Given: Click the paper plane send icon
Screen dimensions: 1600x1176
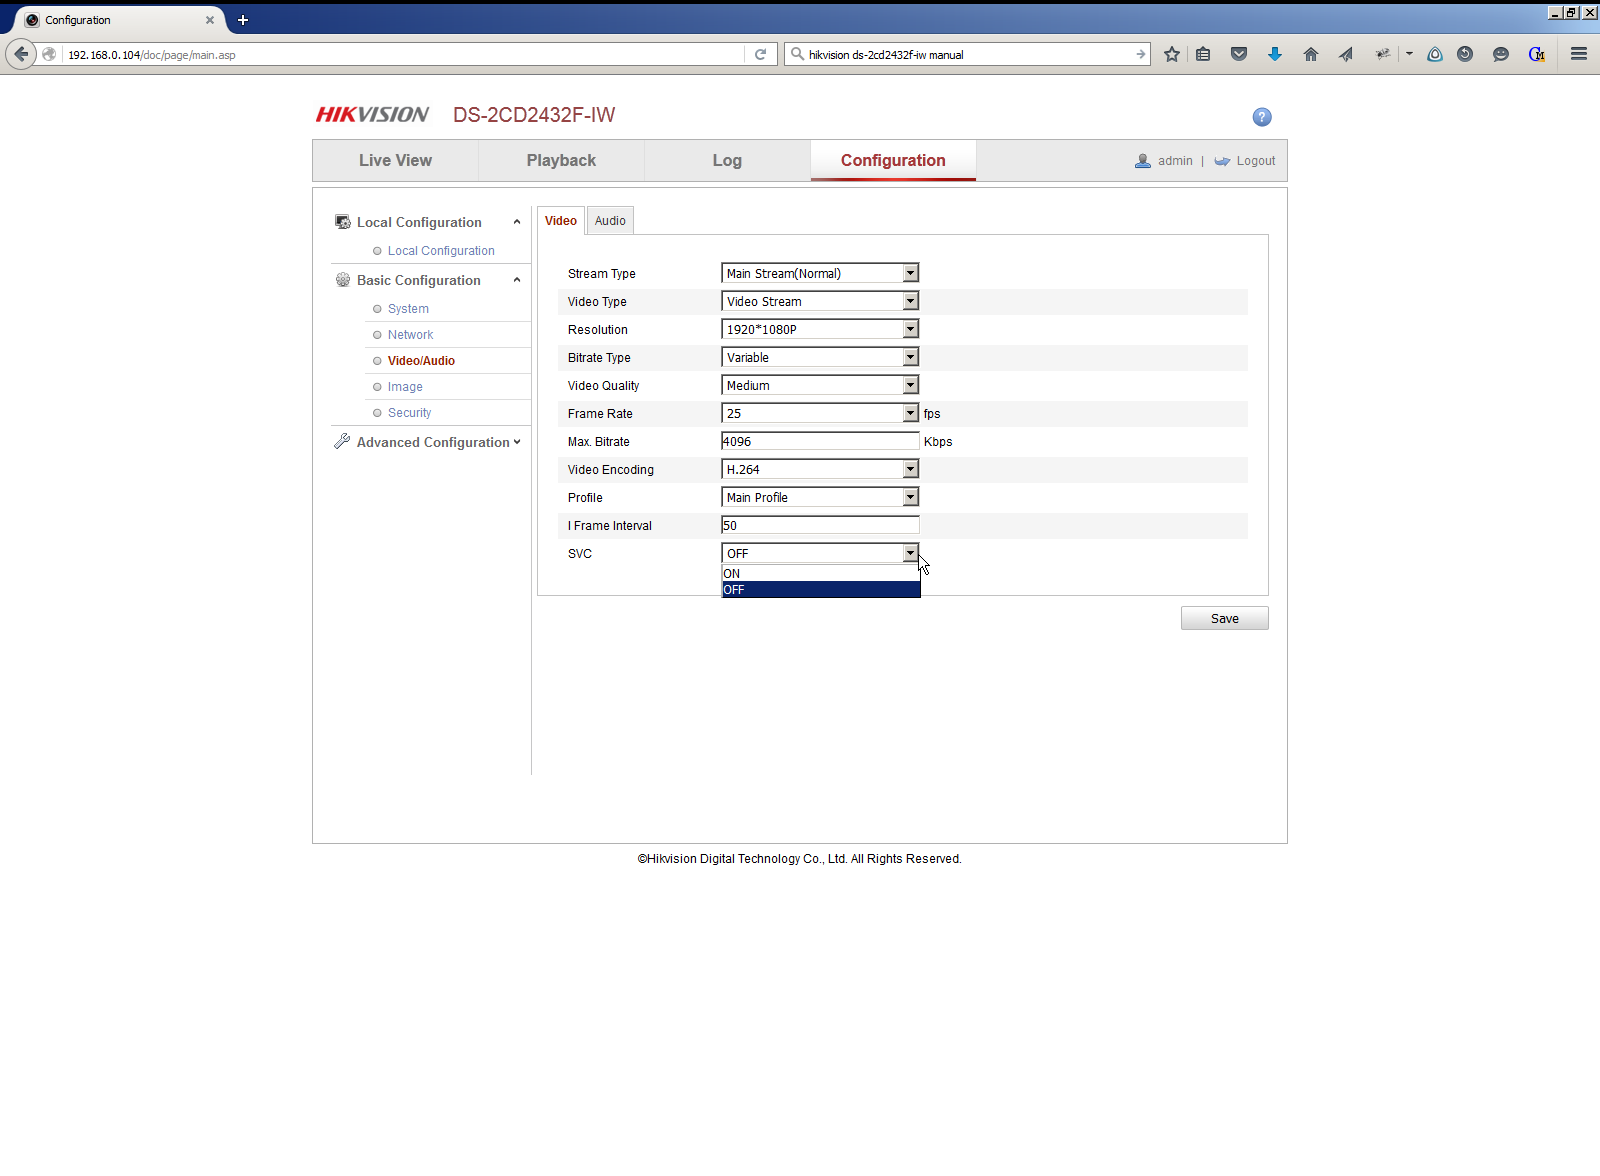Looking at the screenshot, I should point(1346,54).
